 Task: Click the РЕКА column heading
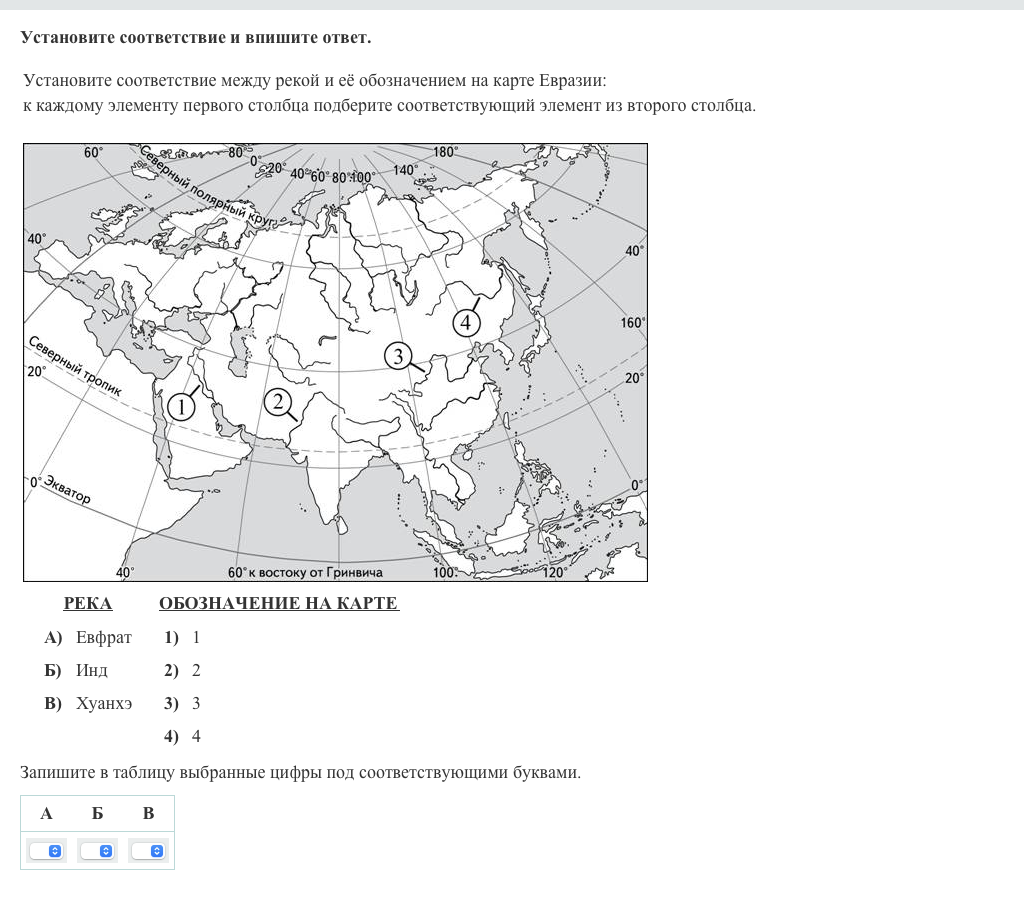(x=88, y=603)
